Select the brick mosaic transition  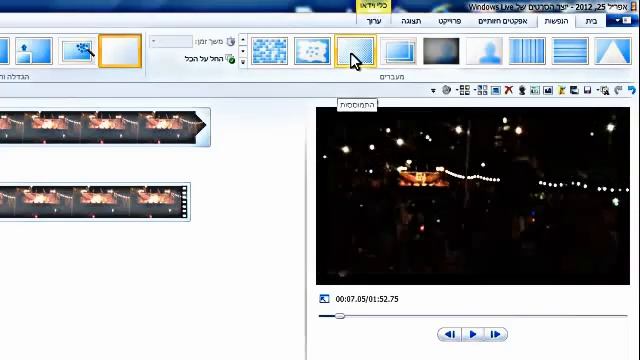[x=269, y=51]
